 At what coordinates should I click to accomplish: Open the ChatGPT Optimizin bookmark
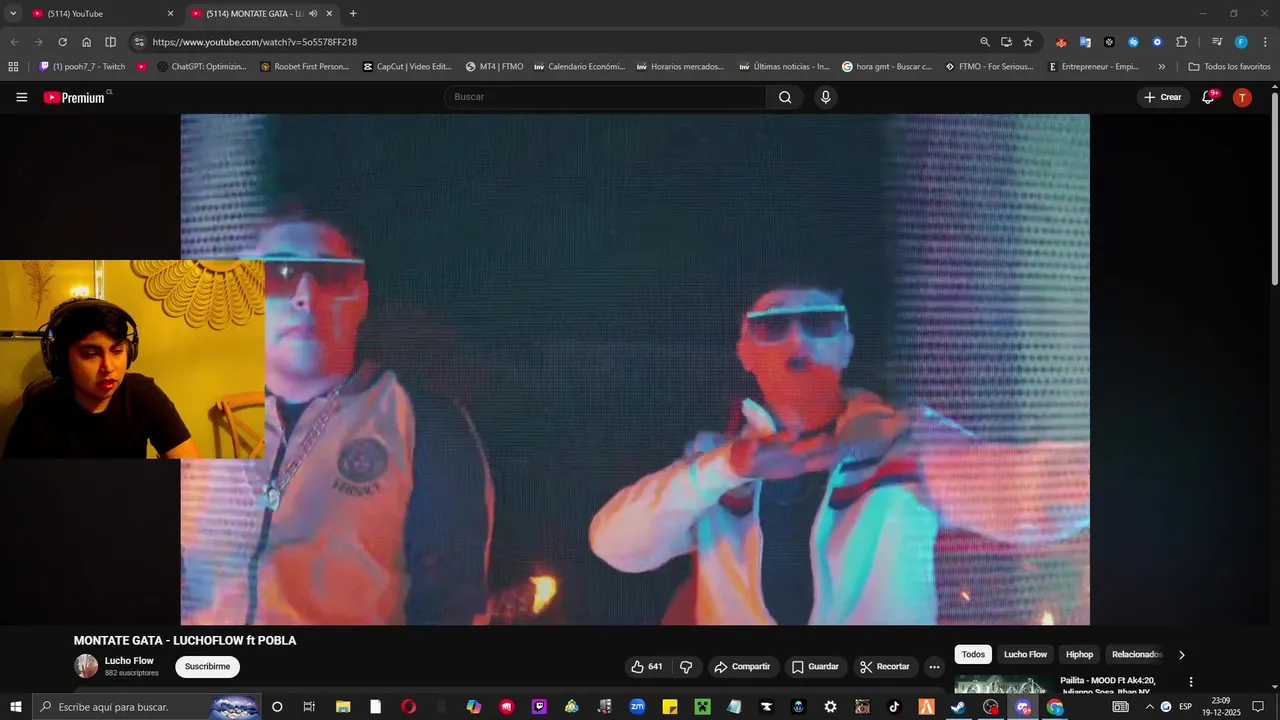[x=202, y=67]
